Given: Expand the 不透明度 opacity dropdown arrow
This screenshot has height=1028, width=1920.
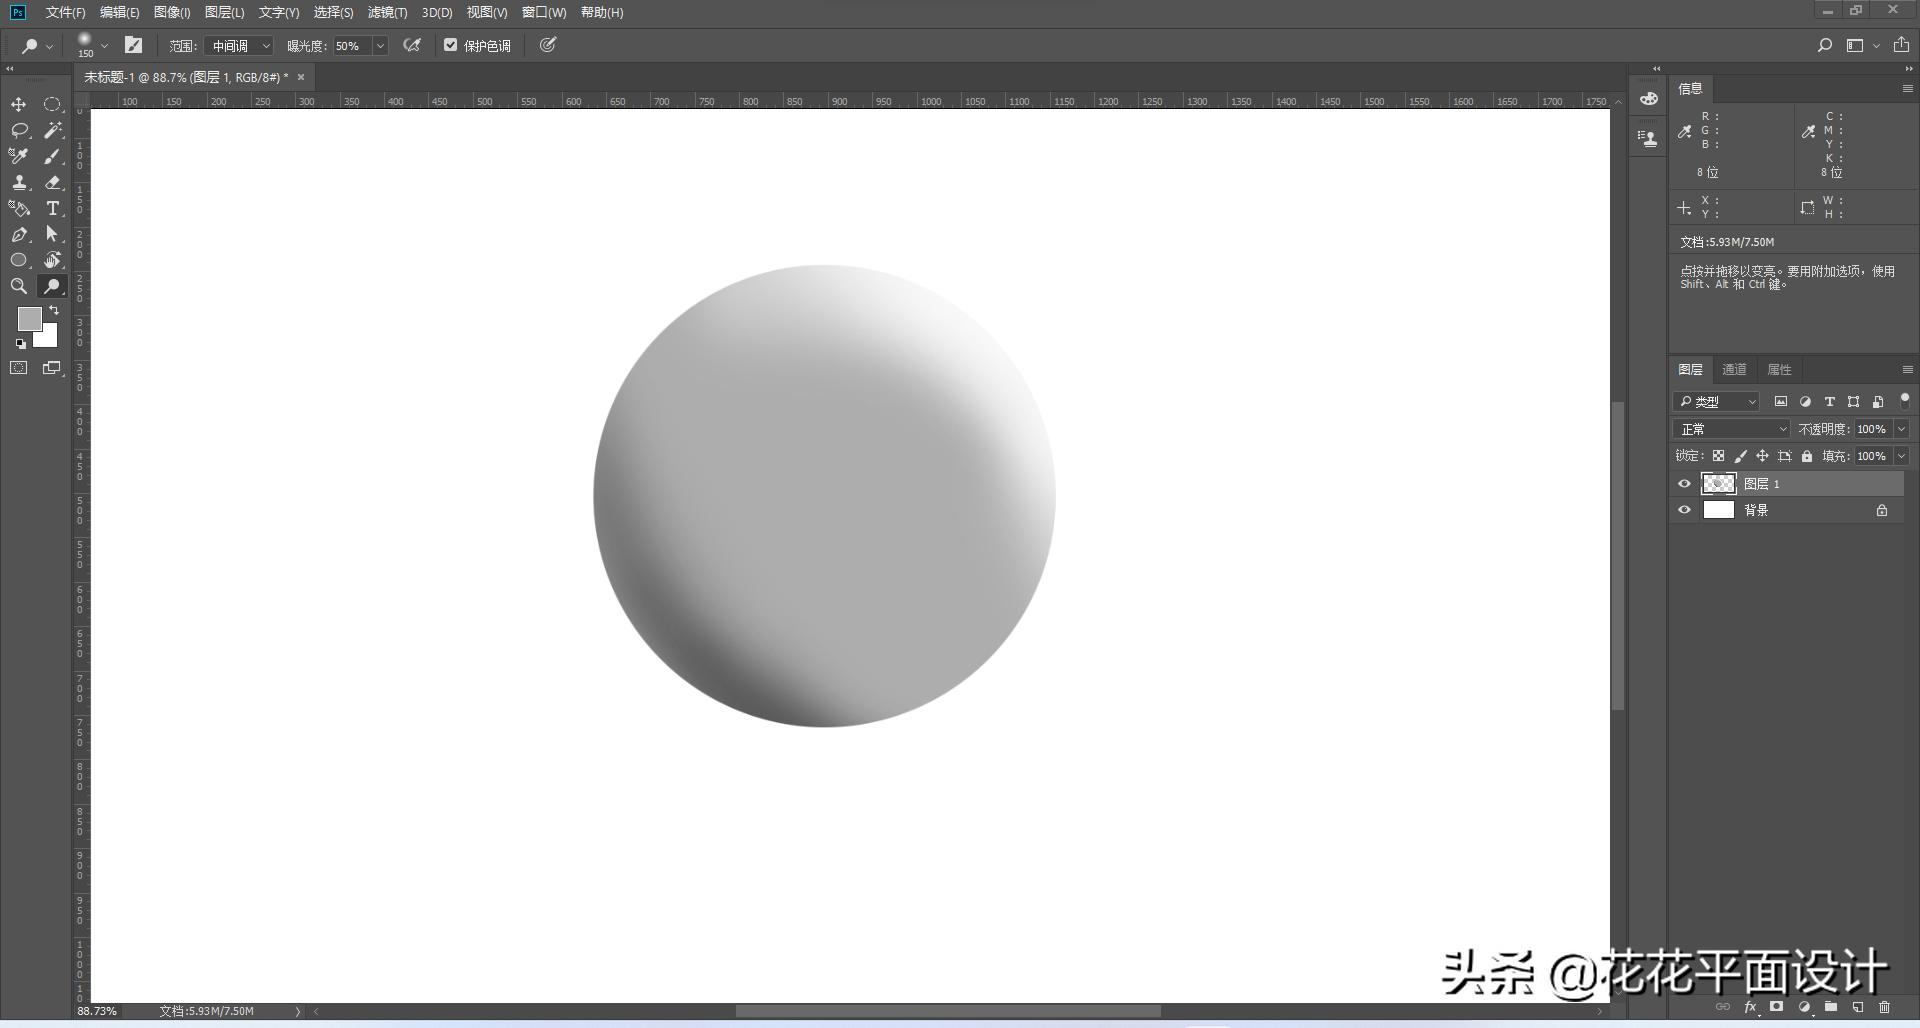Looking at the screenshot, I should pos(1901,429).
